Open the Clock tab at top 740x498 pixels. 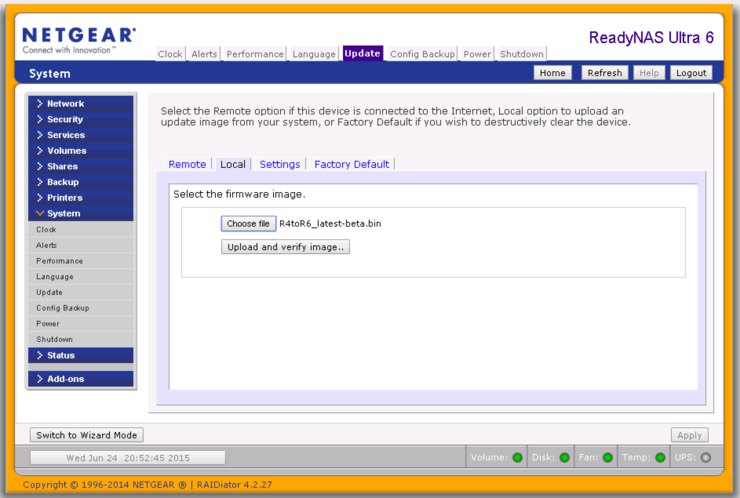170,54
